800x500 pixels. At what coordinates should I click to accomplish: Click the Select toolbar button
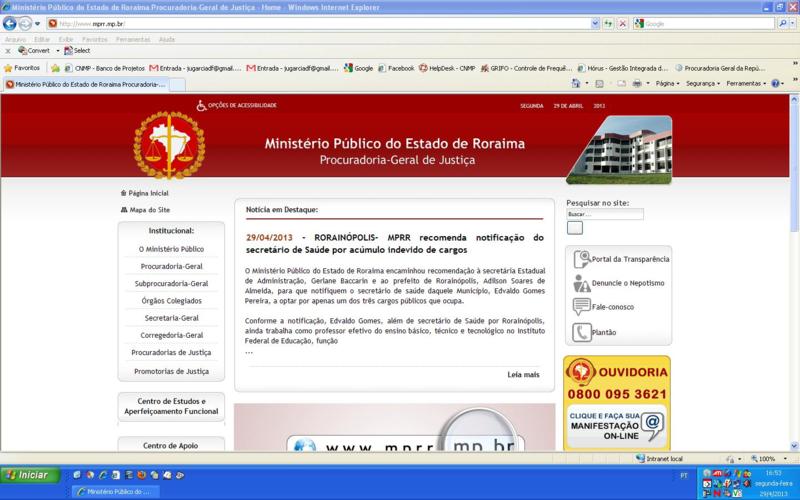[x=77, y=51]
